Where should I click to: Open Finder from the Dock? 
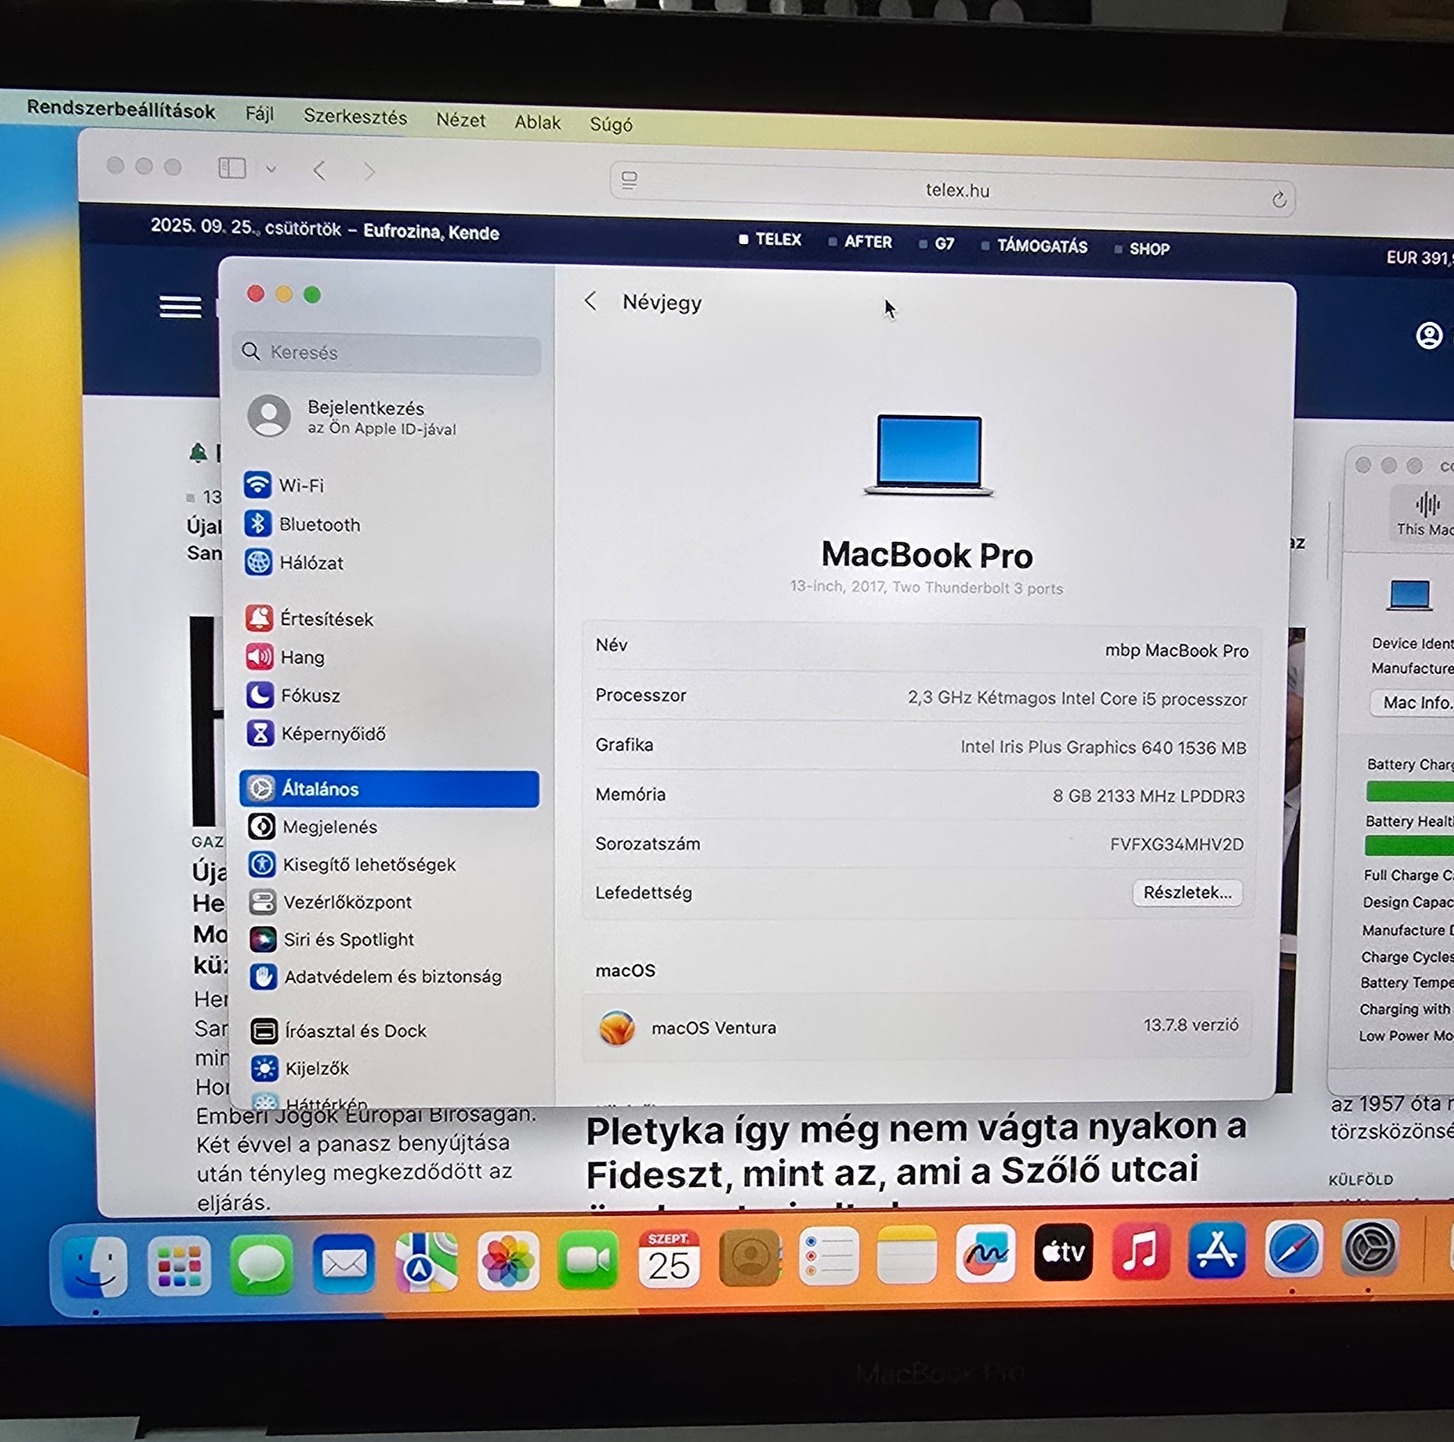[x=95, y=1265]
